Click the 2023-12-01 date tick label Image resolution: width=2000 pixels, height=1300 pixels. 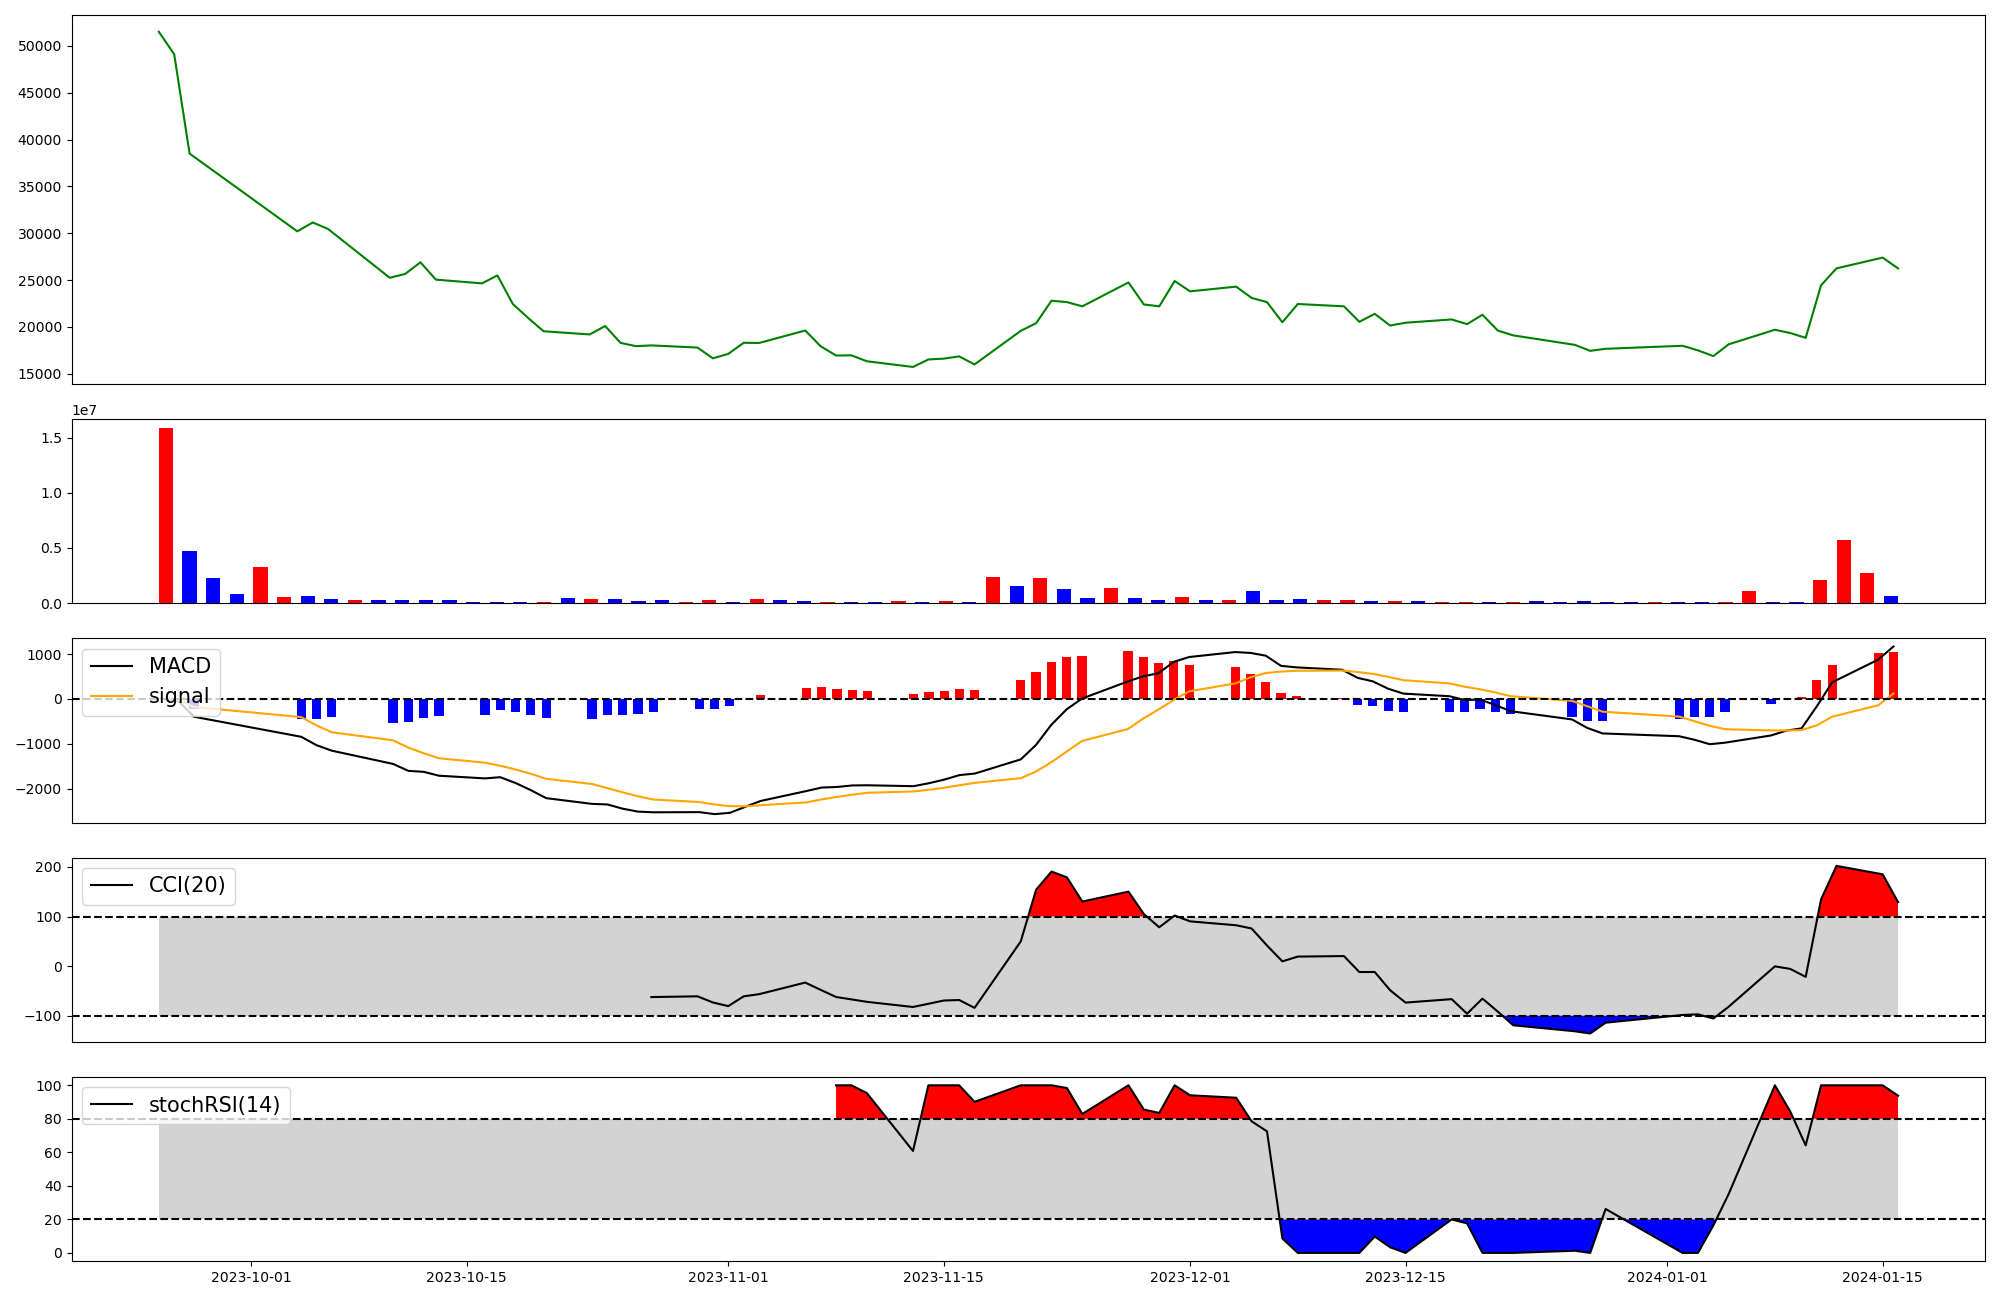(1190, 1277)
